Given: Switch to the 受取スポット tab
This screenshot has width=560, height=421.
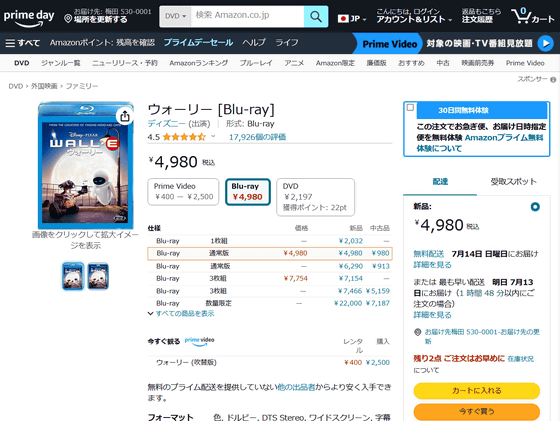Looking at the screenshot, I should coord(513,182).
